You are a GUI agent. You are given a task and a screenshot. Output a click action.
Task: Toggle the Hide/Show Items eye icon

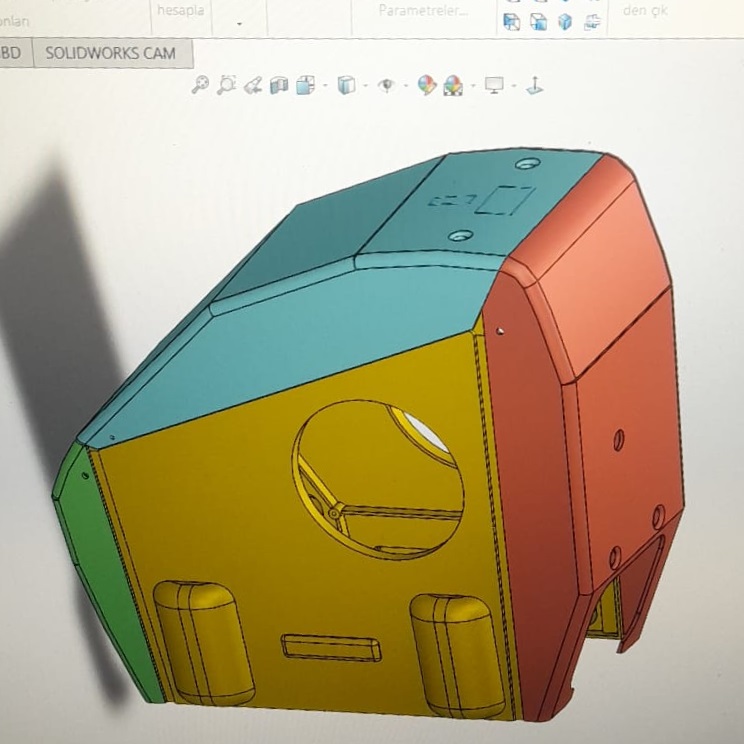[386, 85]
